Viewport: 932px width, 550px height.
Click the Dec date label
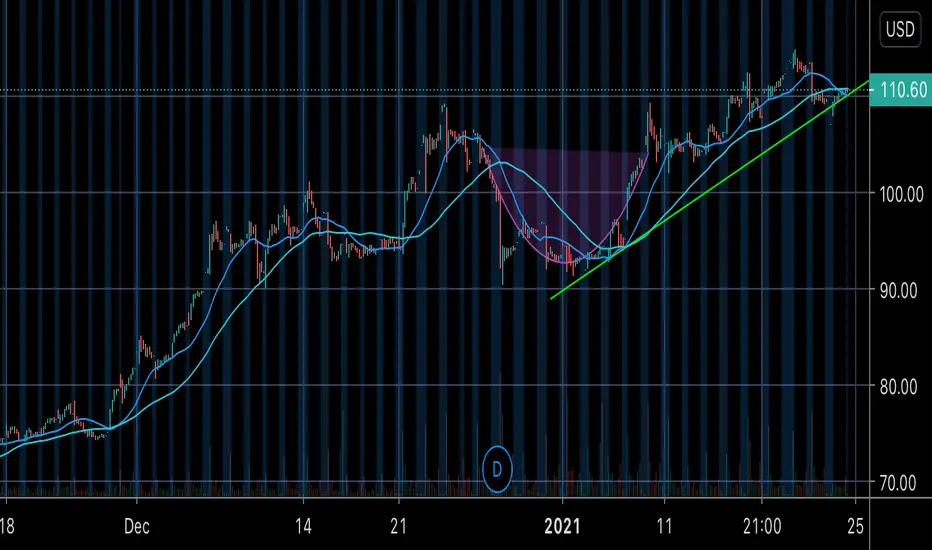(137, 526)
